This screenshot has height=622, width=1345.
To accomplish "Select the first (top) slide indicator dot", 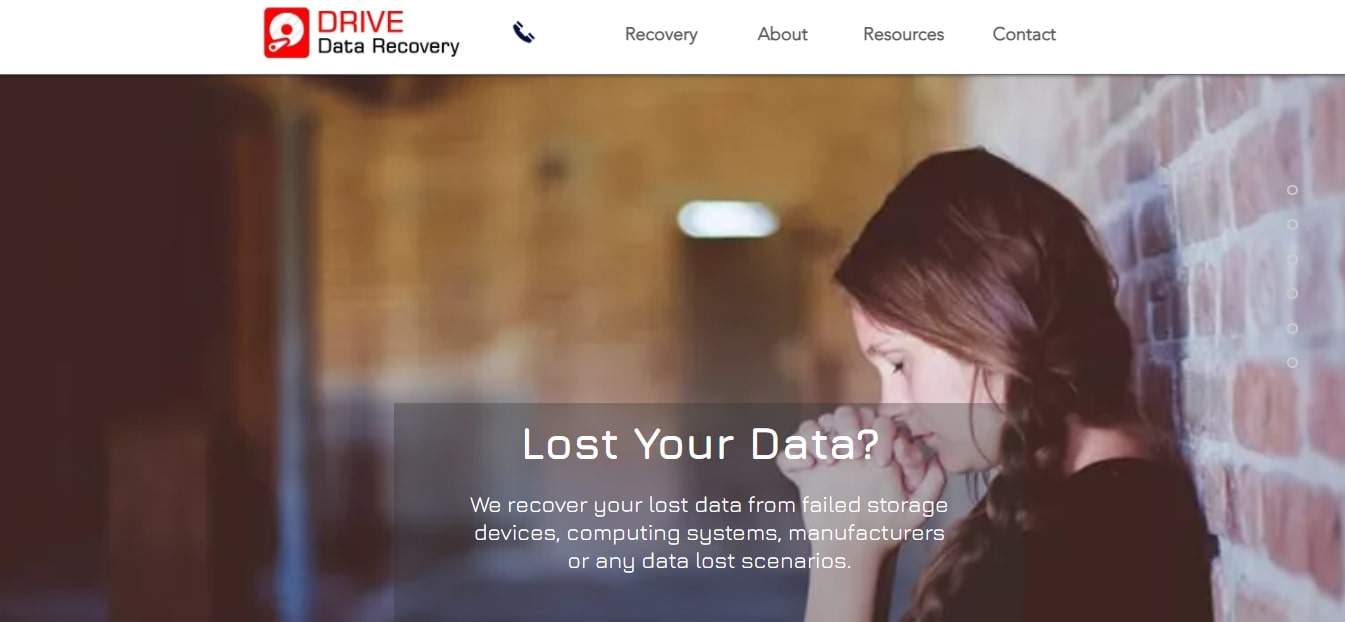I will 1292,190.
